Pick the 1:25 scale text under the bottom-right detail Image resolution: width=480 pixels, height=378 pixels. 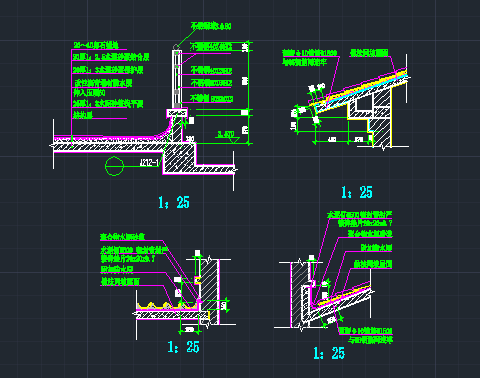[x=329, y=353]
